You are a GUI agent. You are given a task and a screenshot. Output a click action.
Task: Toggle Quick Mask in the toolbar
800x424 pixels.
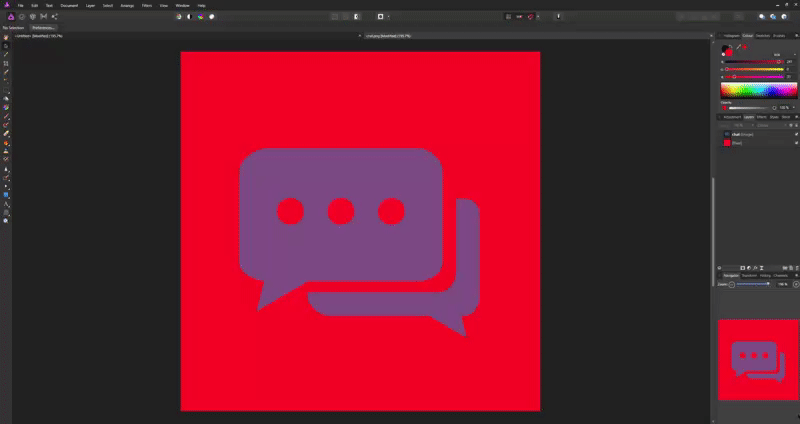[380, 17]
